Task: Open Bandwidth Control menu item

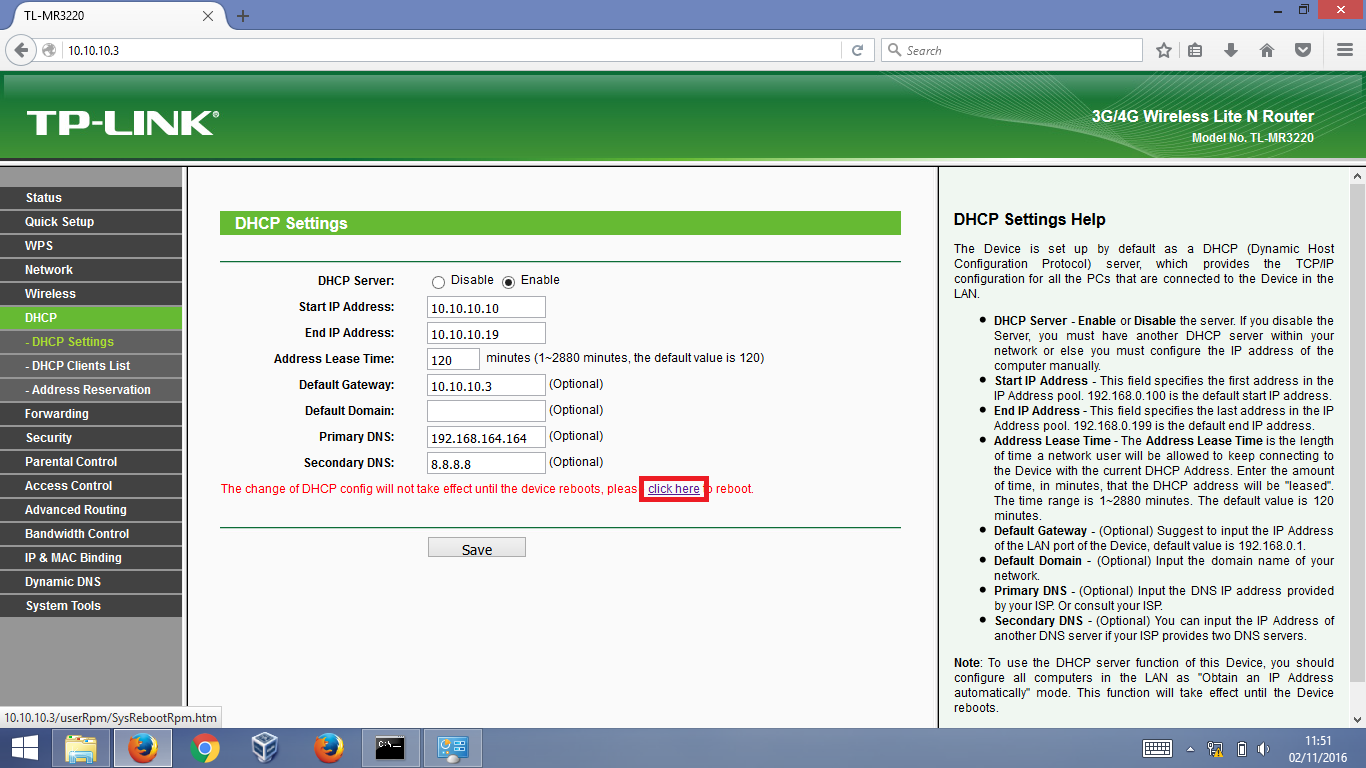Action: (x=91, y=534)
